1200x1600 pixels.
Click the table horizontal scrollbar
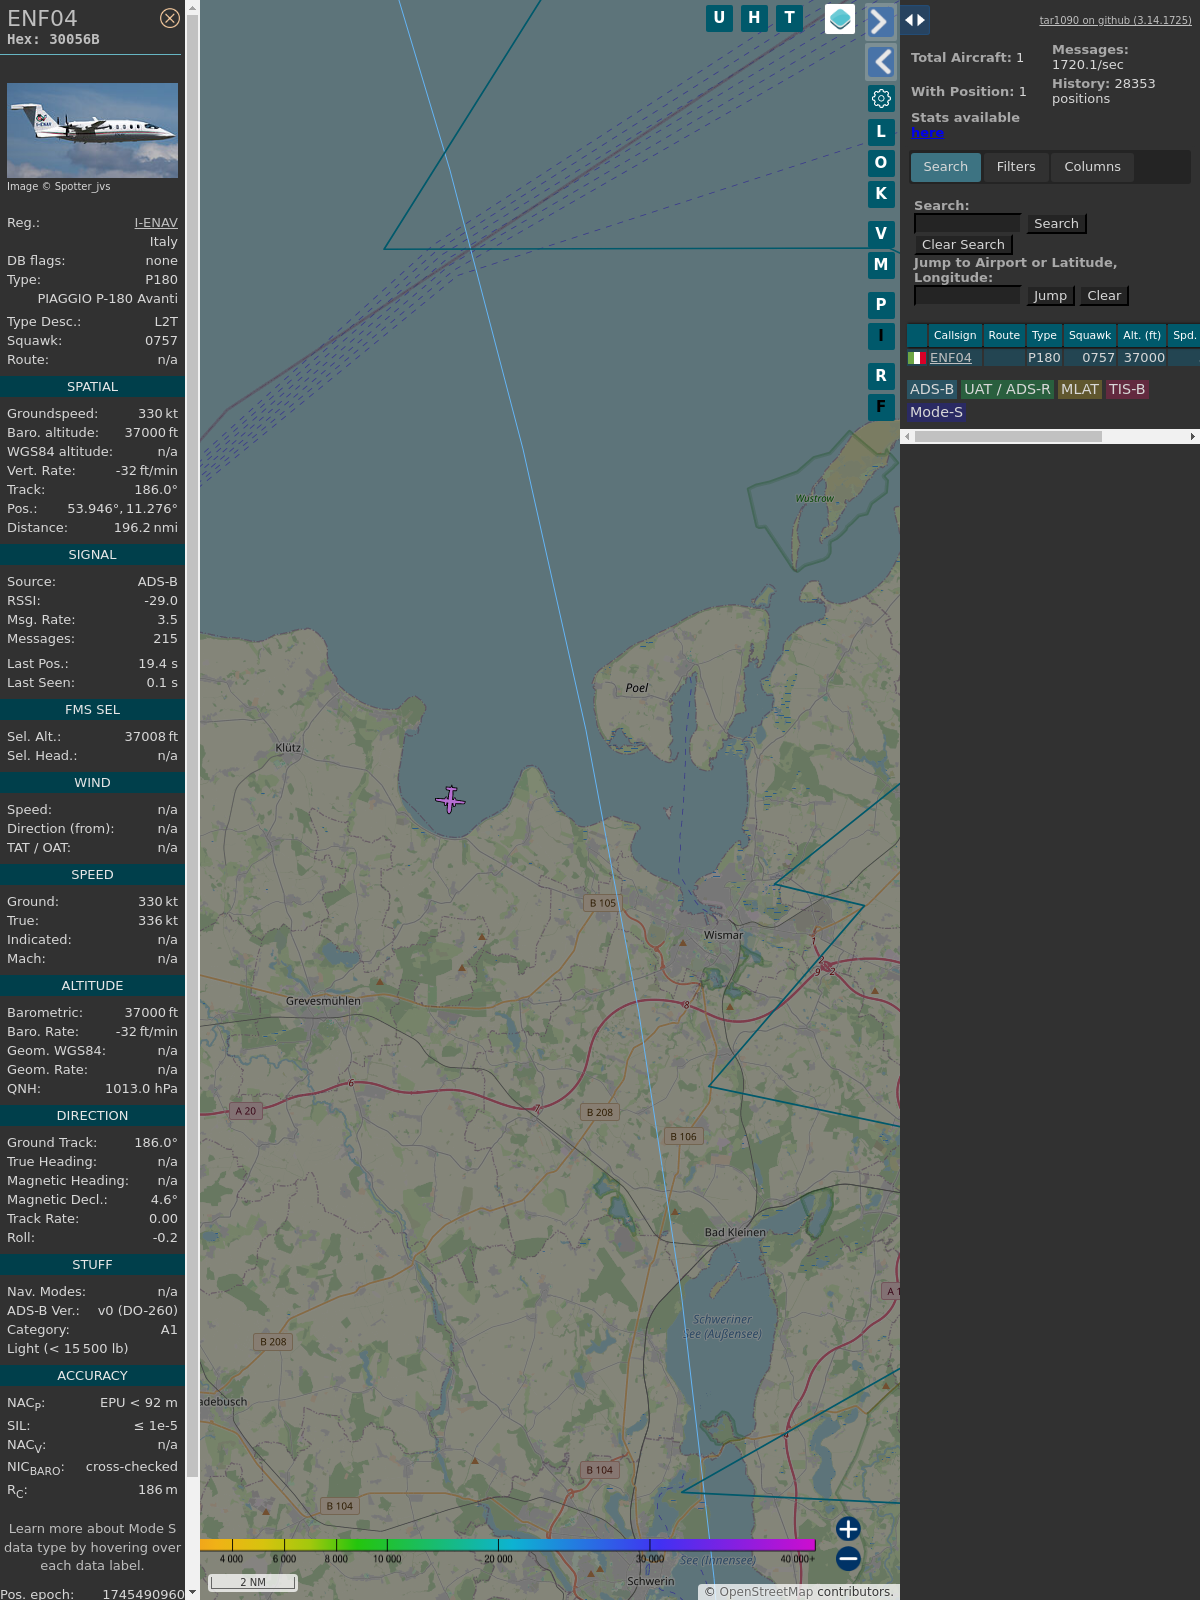click(1008, 437)
